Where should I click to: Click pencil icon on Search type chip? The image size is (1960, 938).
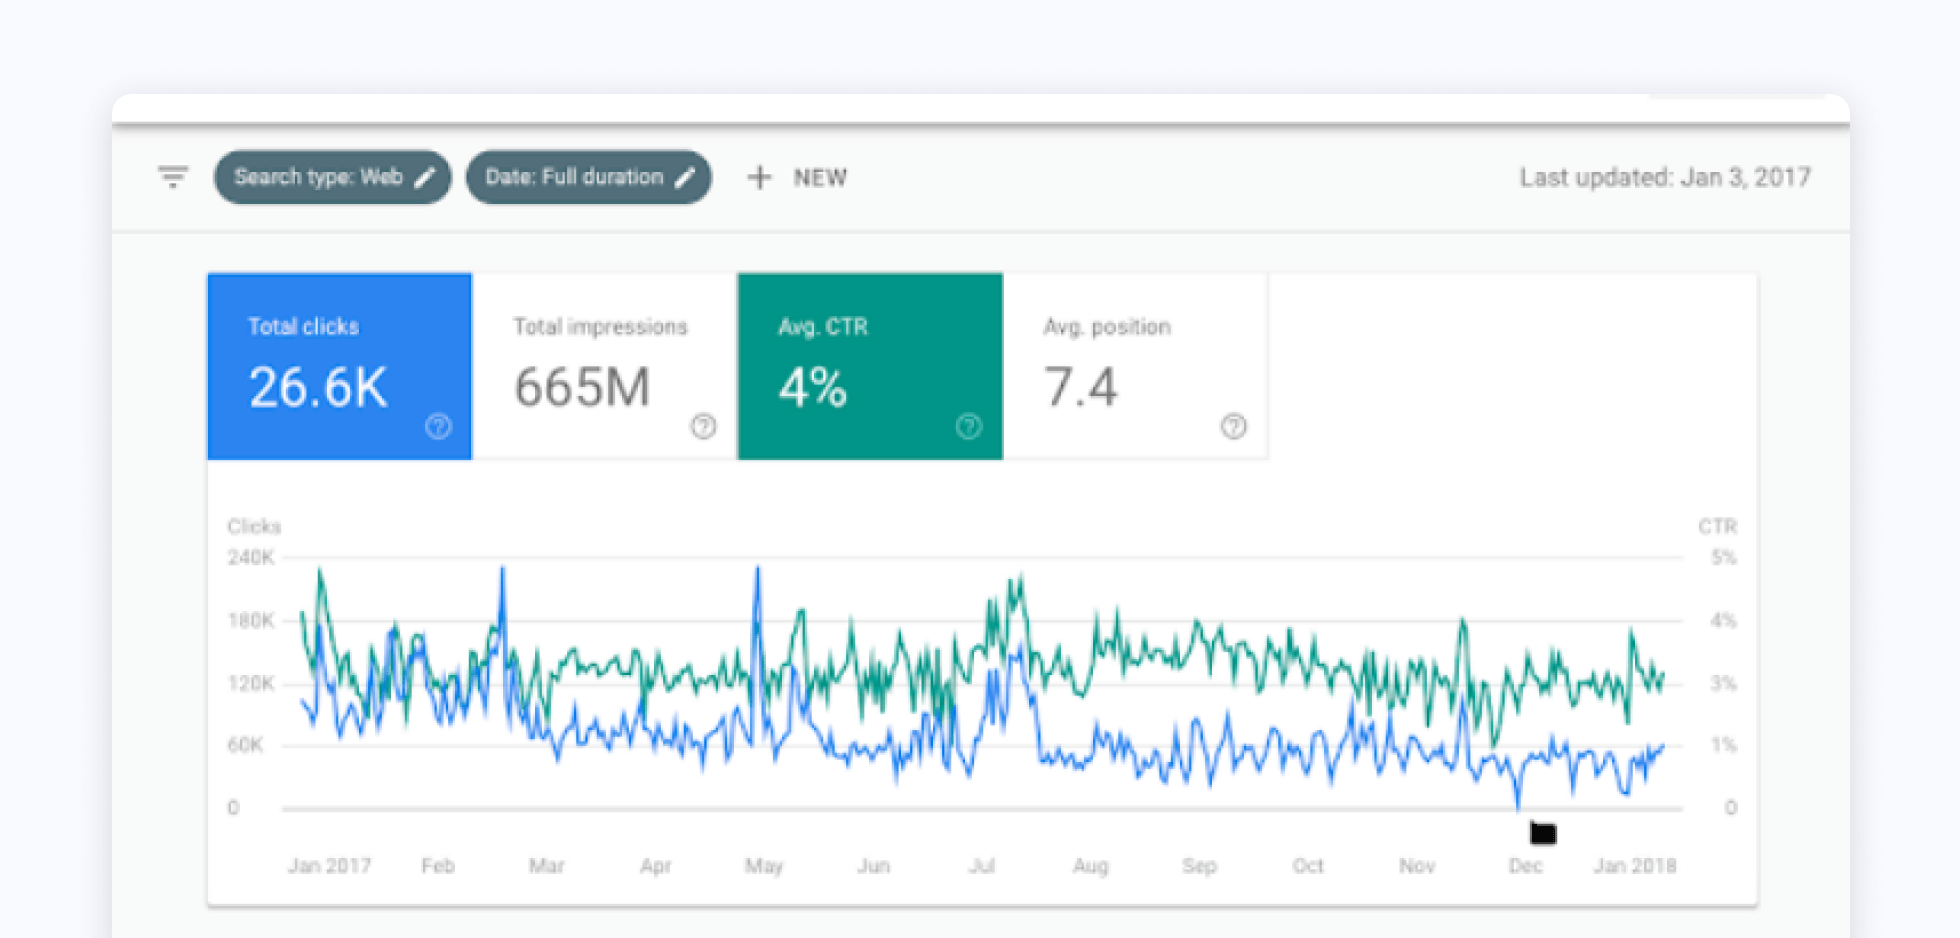coord(425,177)
